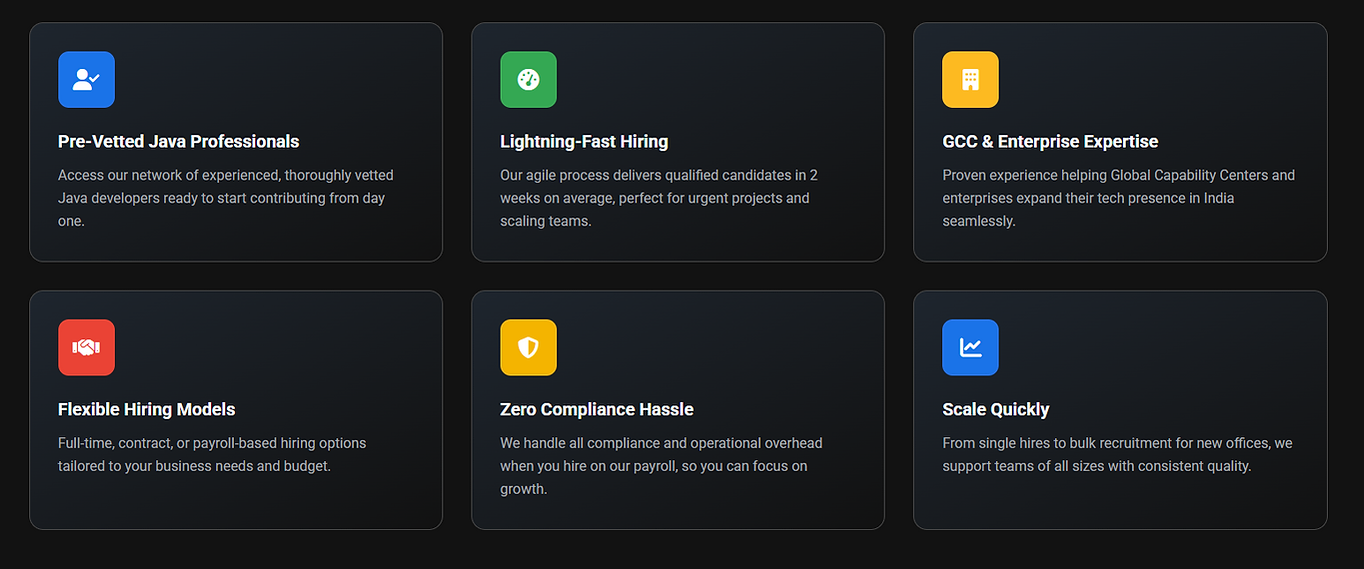Select the Zero Compliance Hassle heading

[x=597, y=410]
